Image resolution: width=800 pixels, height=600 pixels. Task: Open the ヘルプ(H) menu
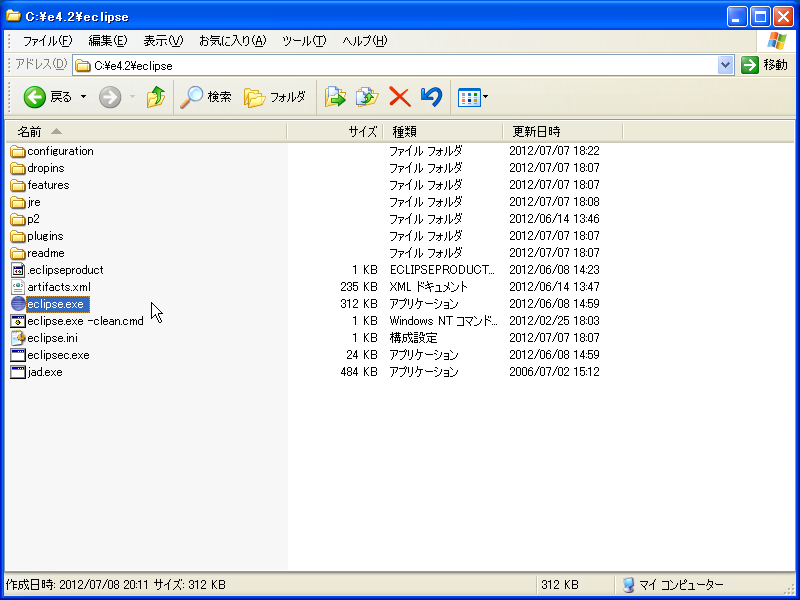(365, 41)
